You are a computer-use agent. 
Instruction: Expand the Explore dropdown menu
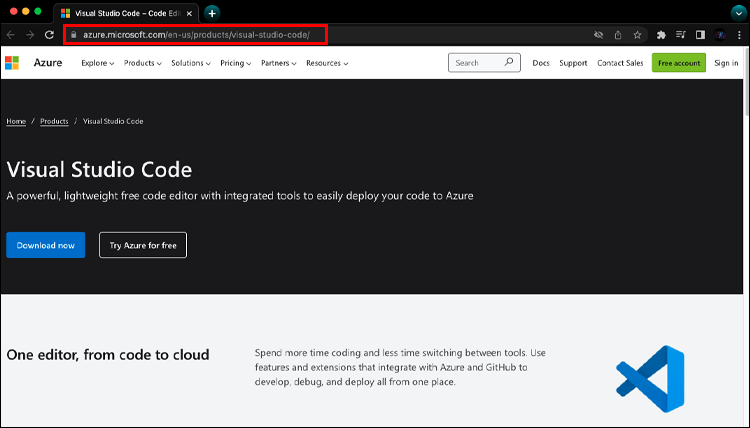98,63
